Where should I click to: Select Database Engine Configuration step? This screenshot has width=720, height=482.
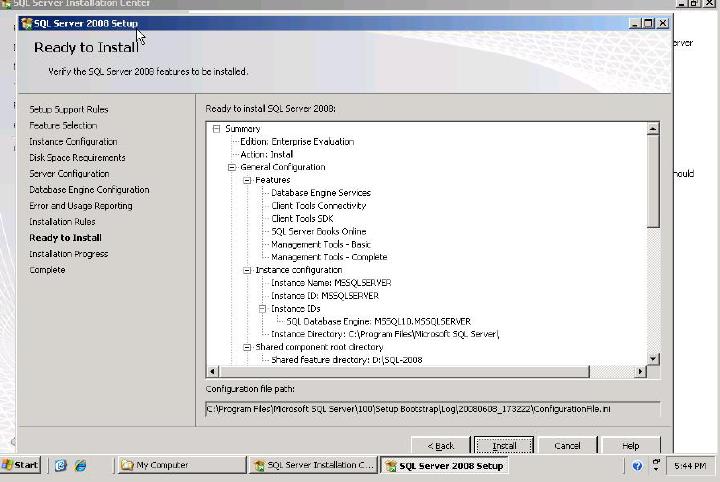(x=89, y=190)
